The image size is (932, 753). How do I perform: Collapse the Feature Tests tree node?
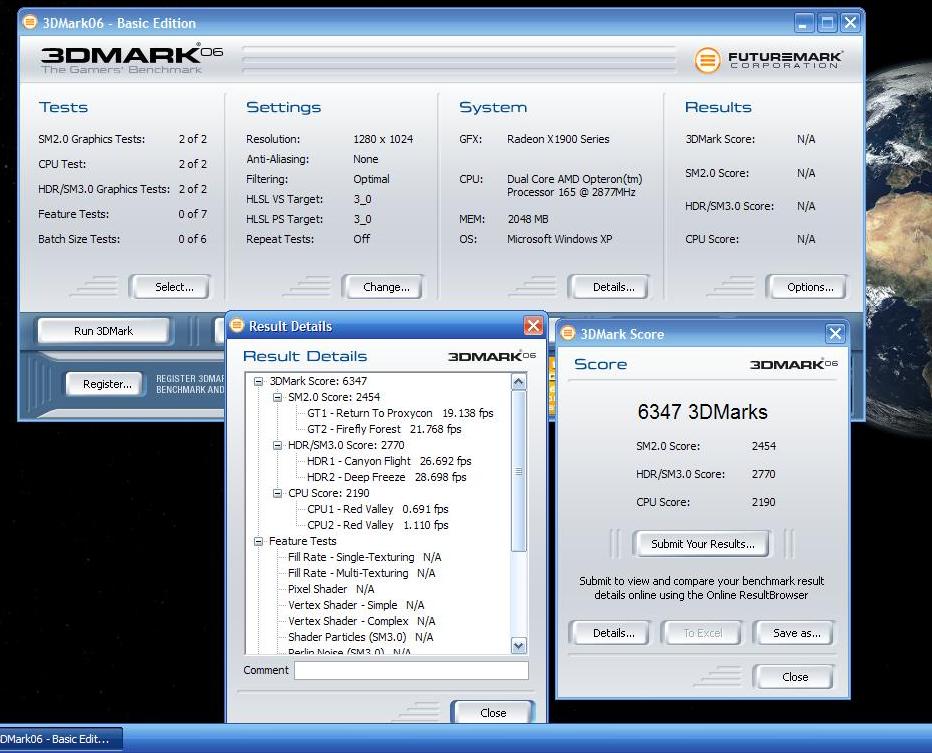pyautogui.click(x=259, y=541)
